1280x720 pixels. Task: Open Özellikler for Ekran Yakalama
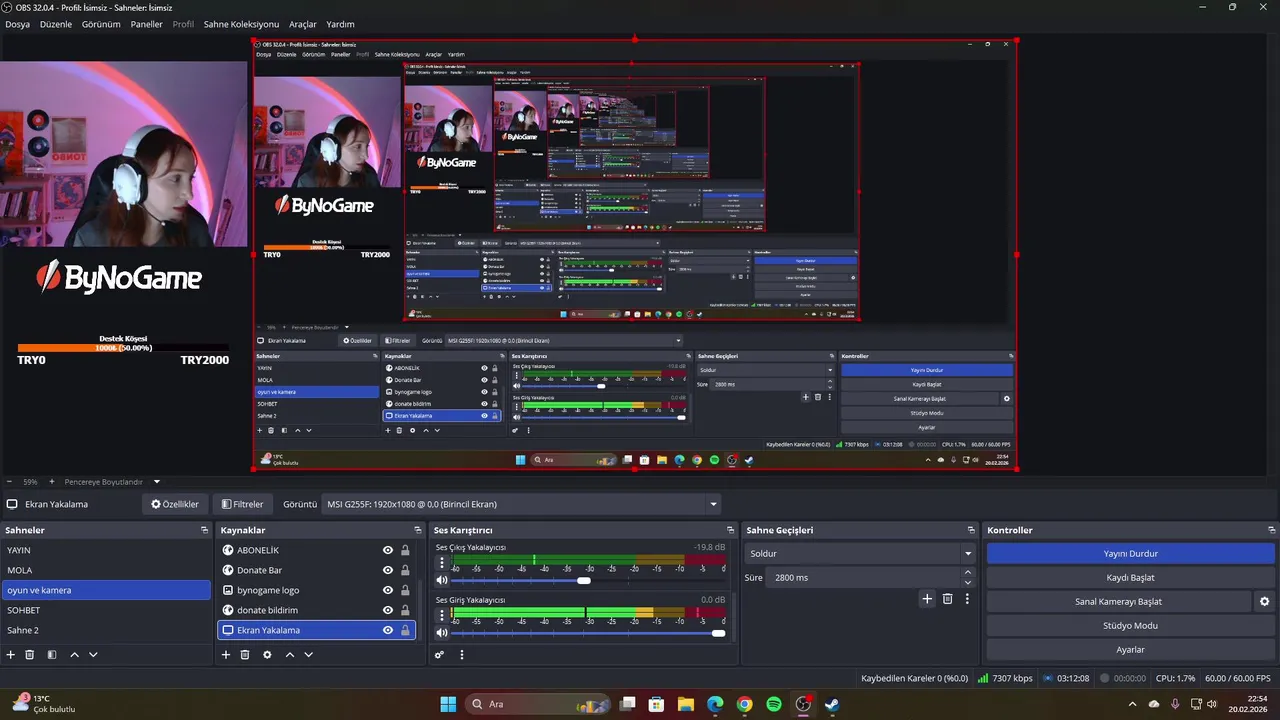pyautogui.click(x=175, y=504)
